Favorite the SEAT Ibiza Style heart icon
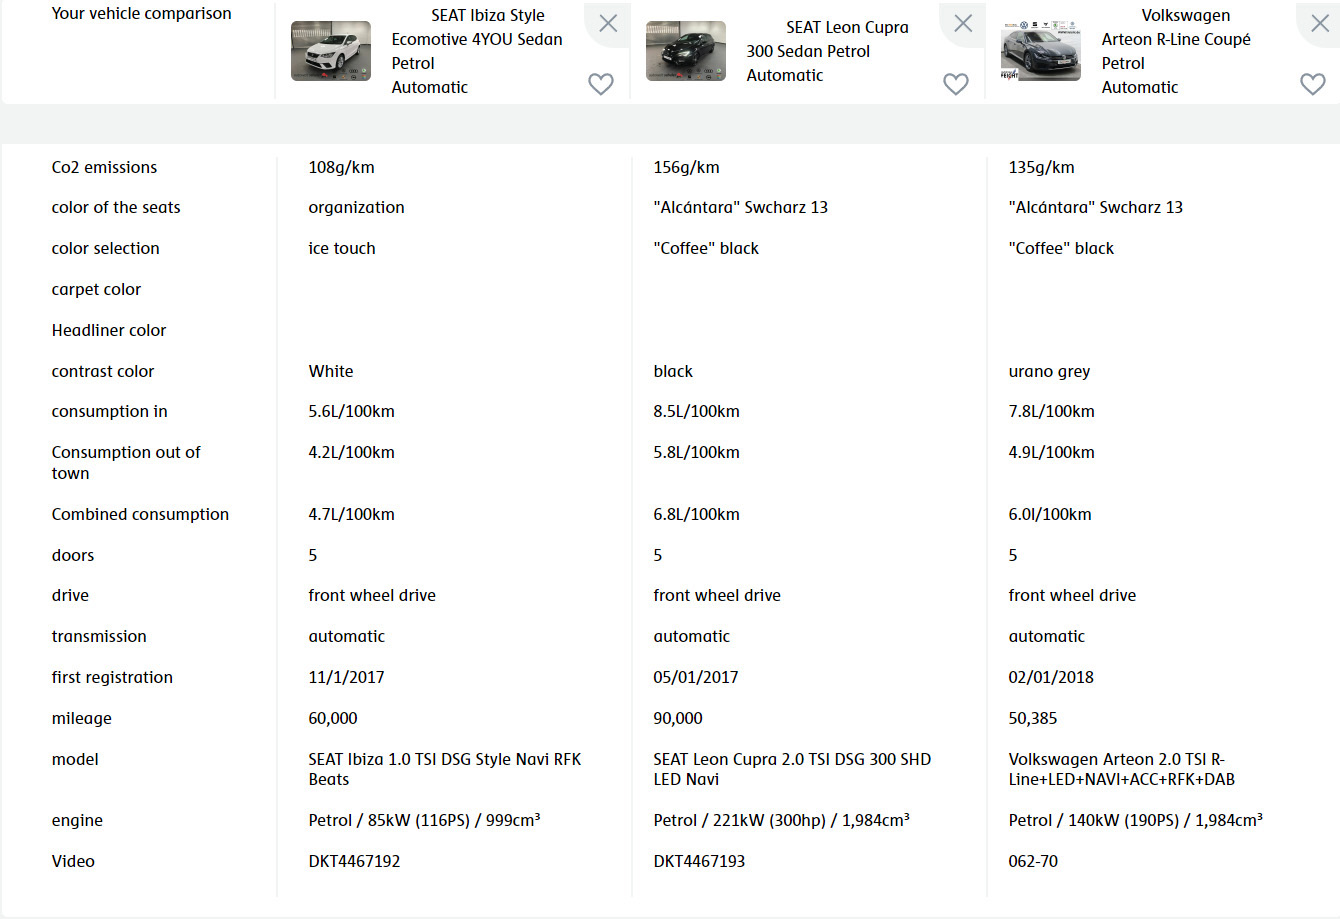The height and width of the screenshot is (919, 1340). tap(601, 84)
